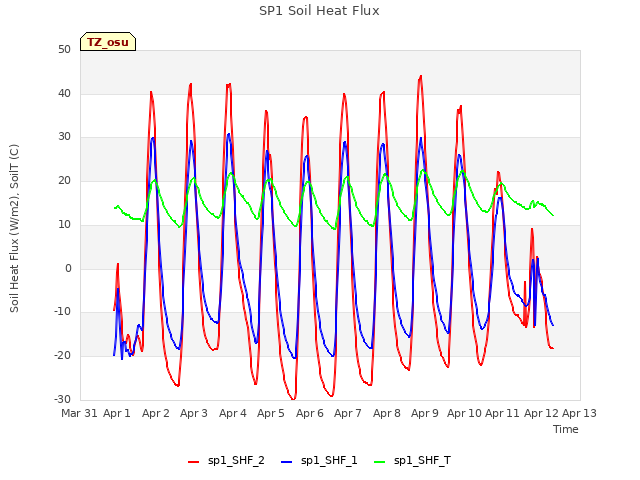Click the red line's highest peak on Apr 9

tap(420, 76)
